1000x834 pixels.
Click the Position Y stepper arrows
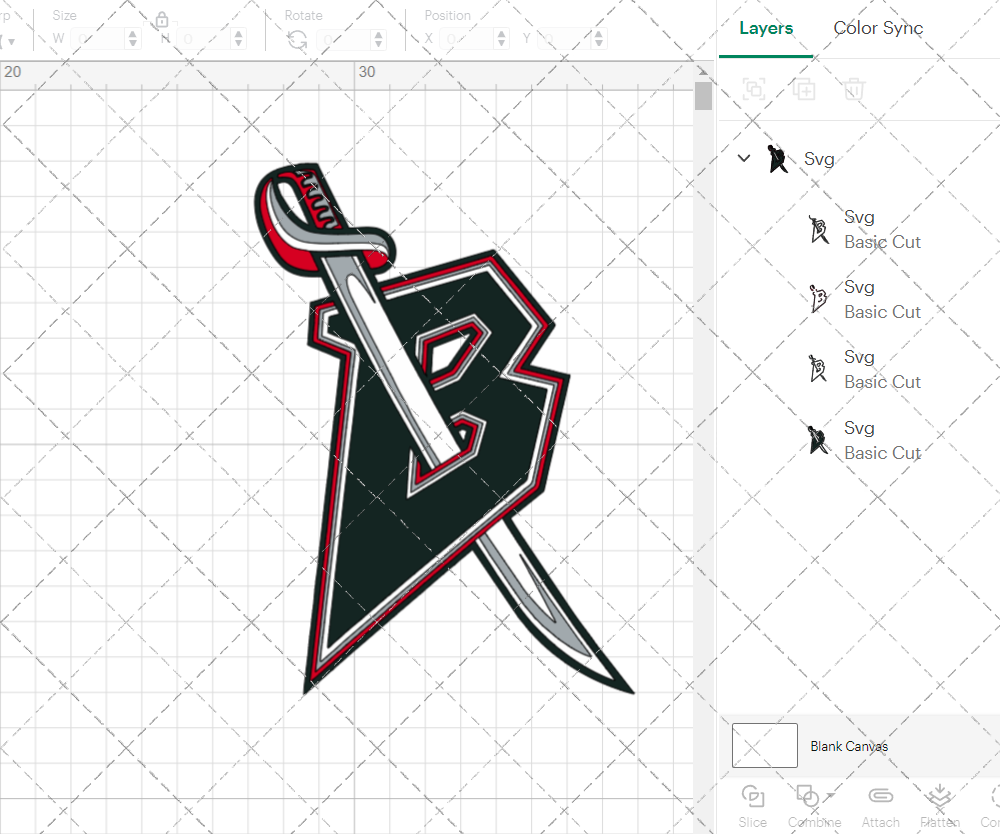pos(599,39)
